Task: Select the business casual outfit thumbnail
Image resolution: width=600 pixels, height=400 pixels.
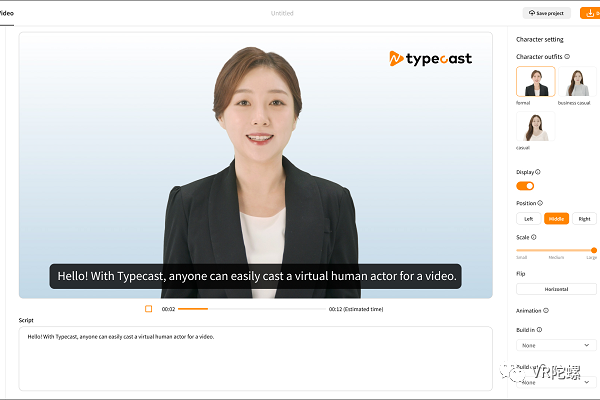Action: pyautogui.click(x=577, y=81)
